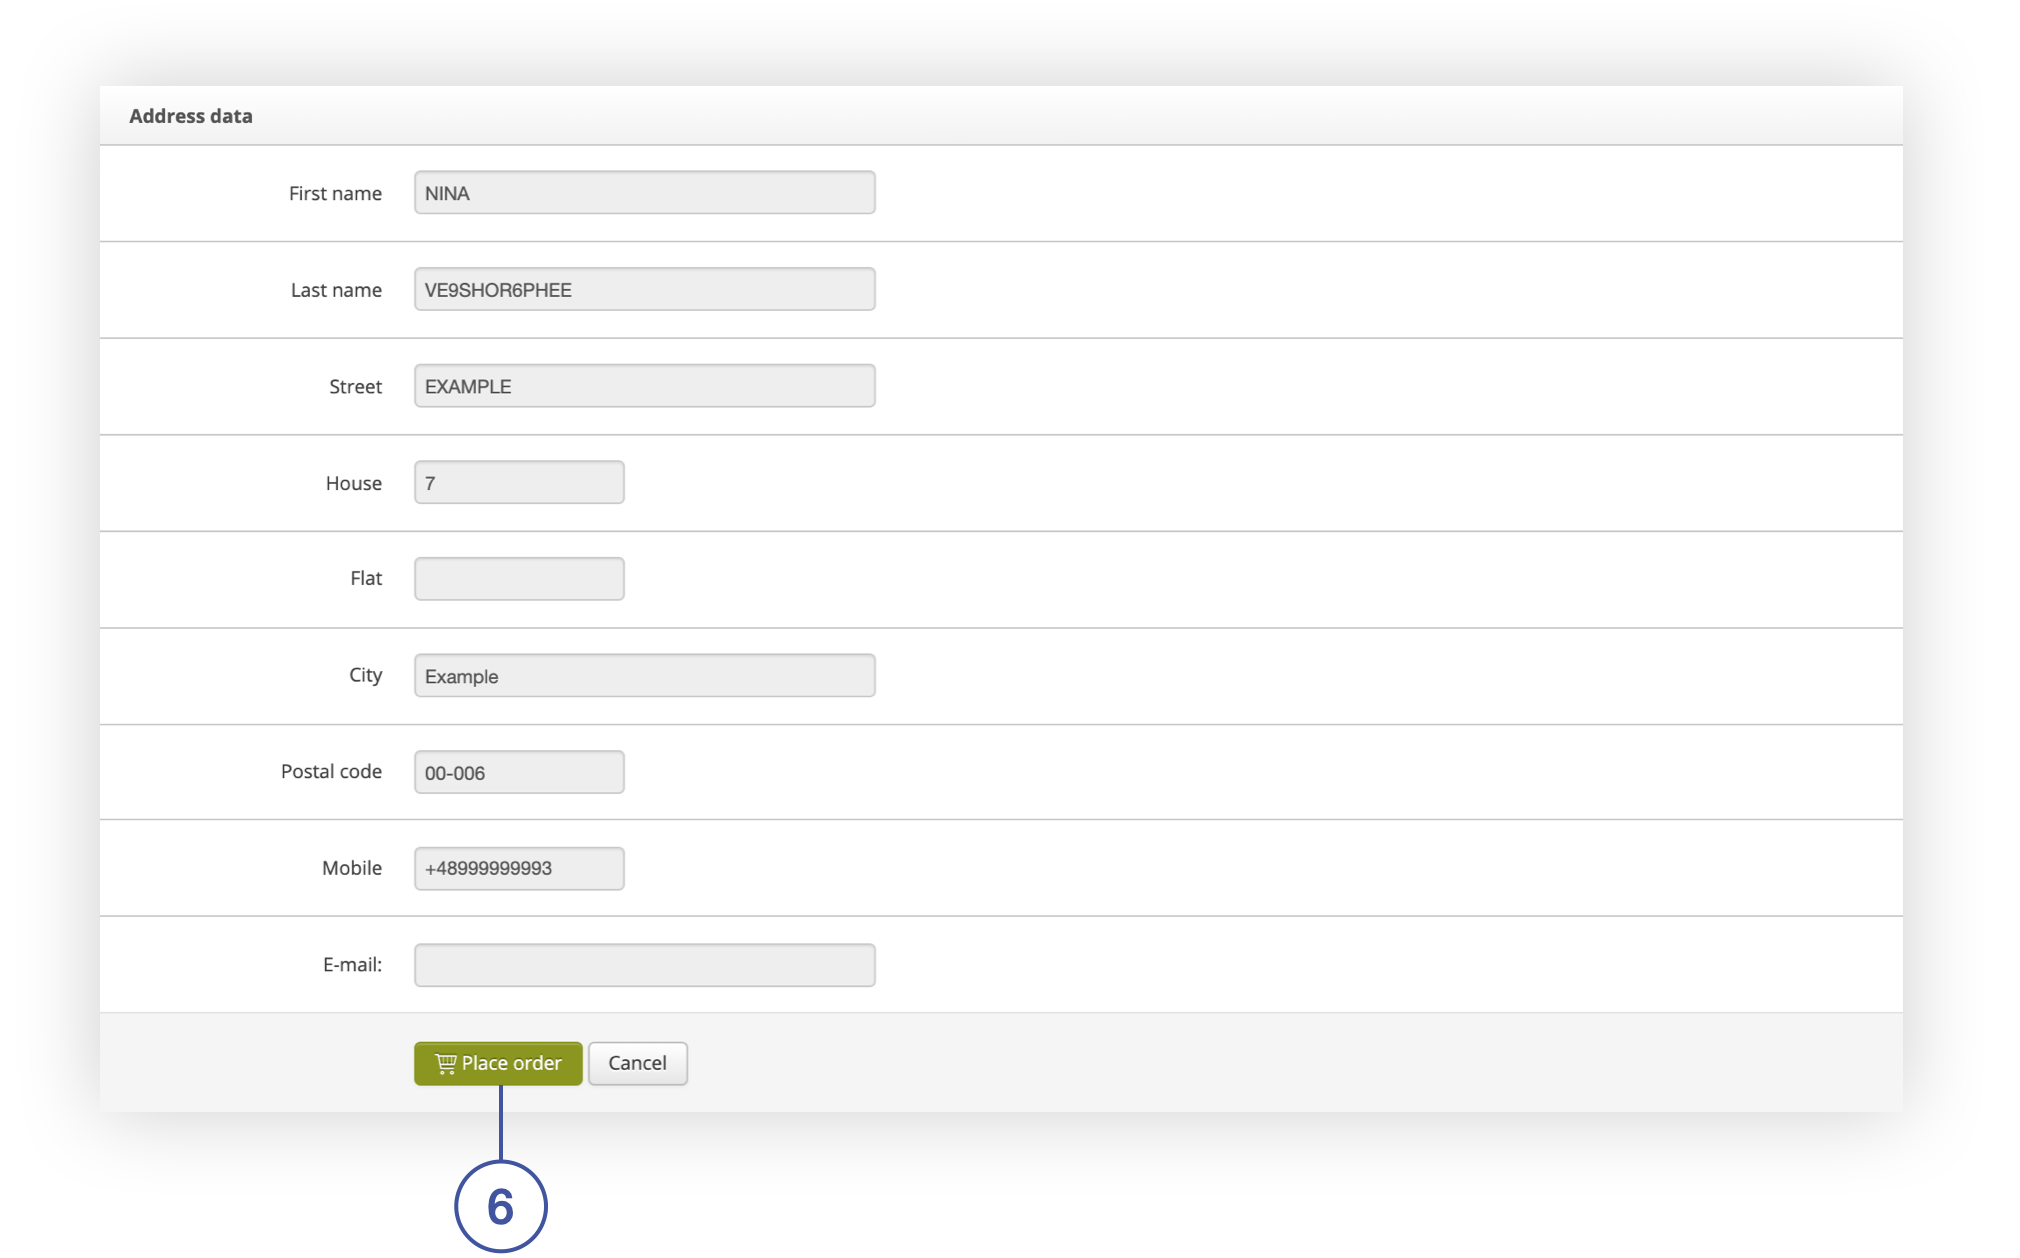Image resolution: width=2020 pixels, height=1258 pixels.
Task: Click the E-mail: label
Action: tap(352, 965)
